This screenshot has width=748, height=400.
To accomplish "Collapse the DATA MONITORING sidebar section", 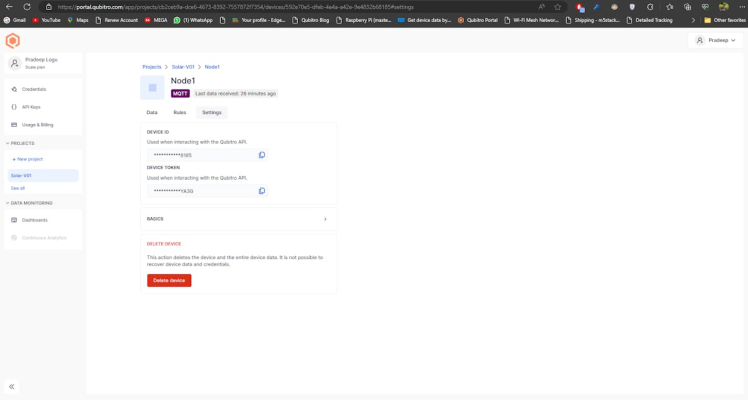I will pyautogui.click(x=29, y=203).
